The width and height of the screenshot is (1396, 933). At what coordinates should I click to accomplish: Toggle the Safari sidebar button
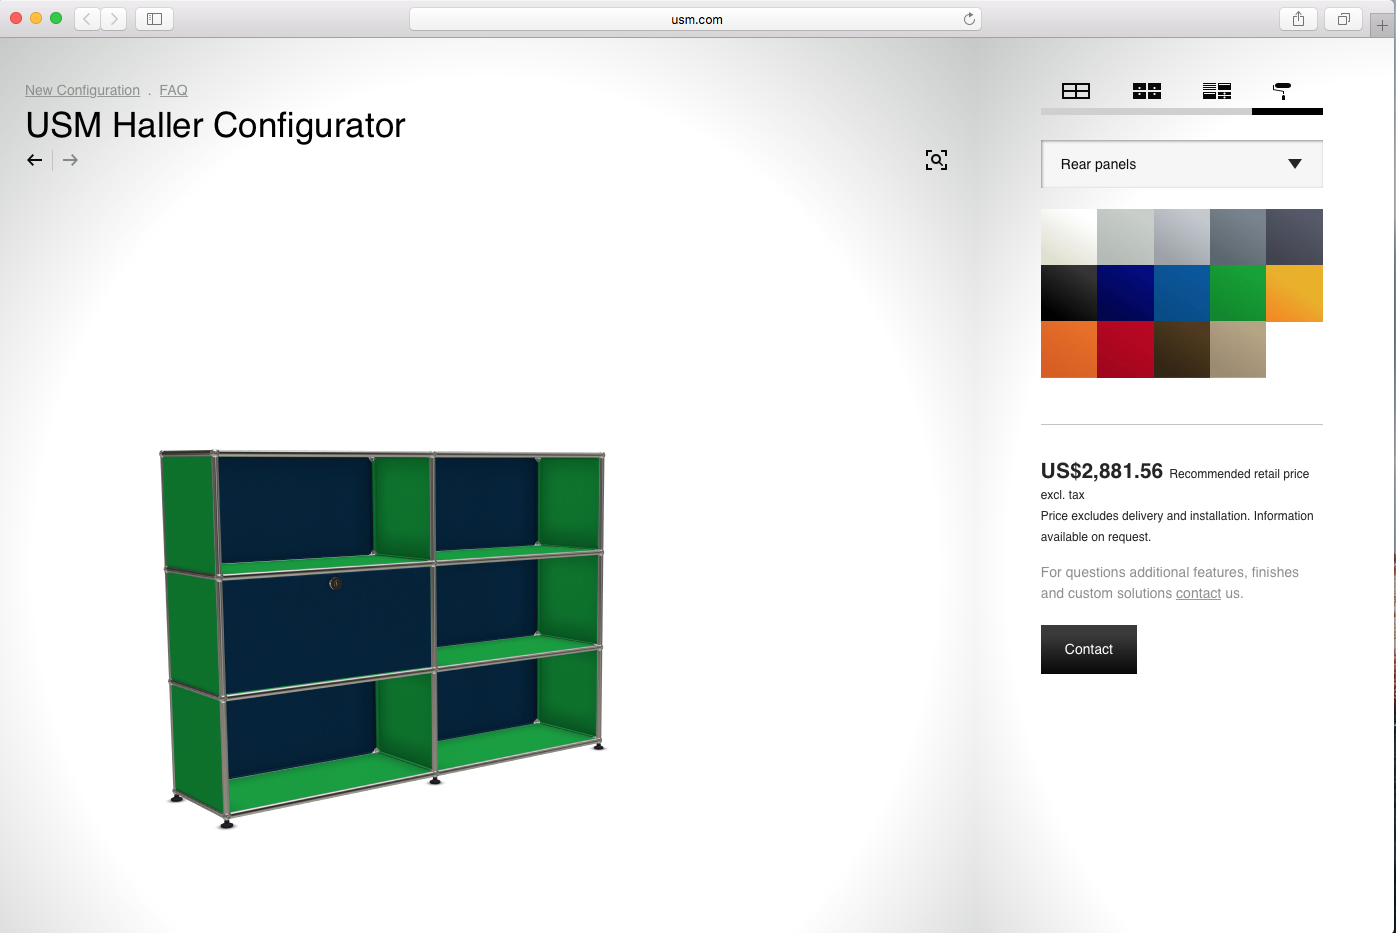click(x=154, y=19)
